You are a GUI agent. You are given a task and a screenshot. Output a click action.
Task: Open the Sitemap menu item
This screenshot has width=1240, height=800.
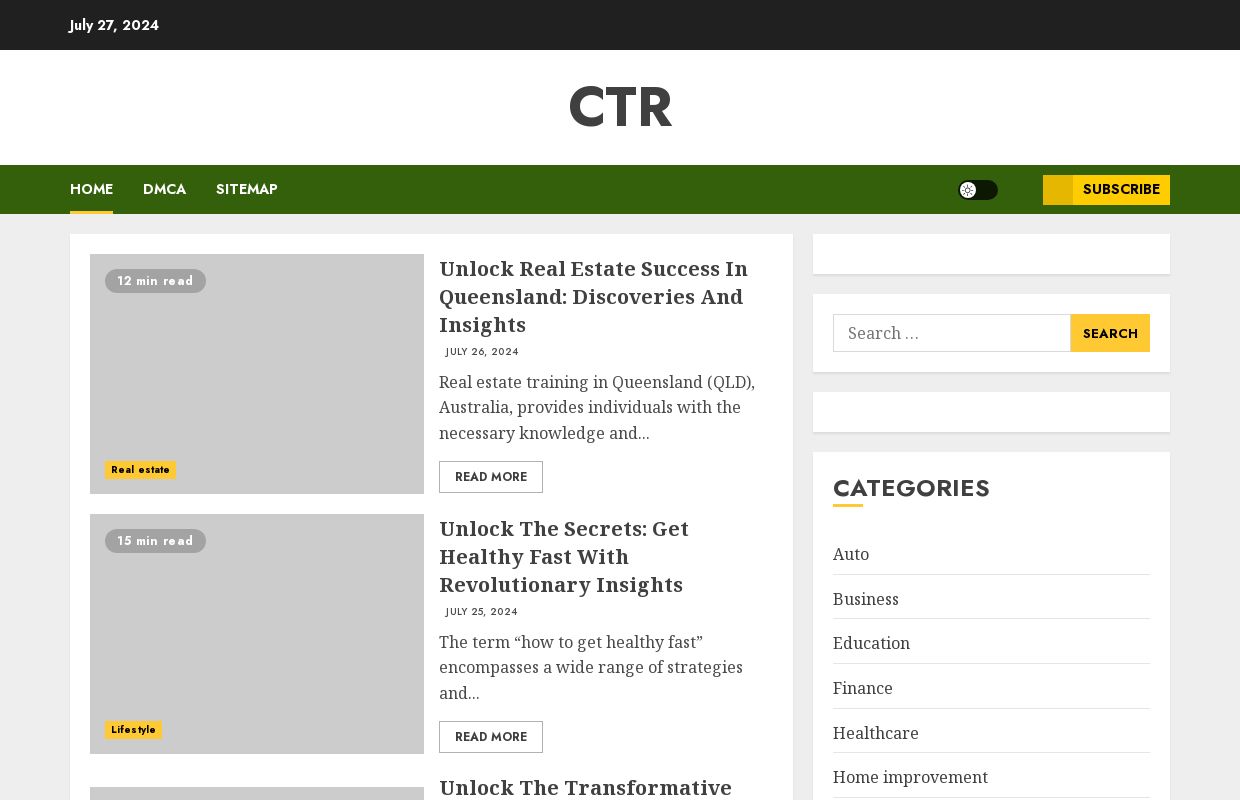[x=247, y=189]
